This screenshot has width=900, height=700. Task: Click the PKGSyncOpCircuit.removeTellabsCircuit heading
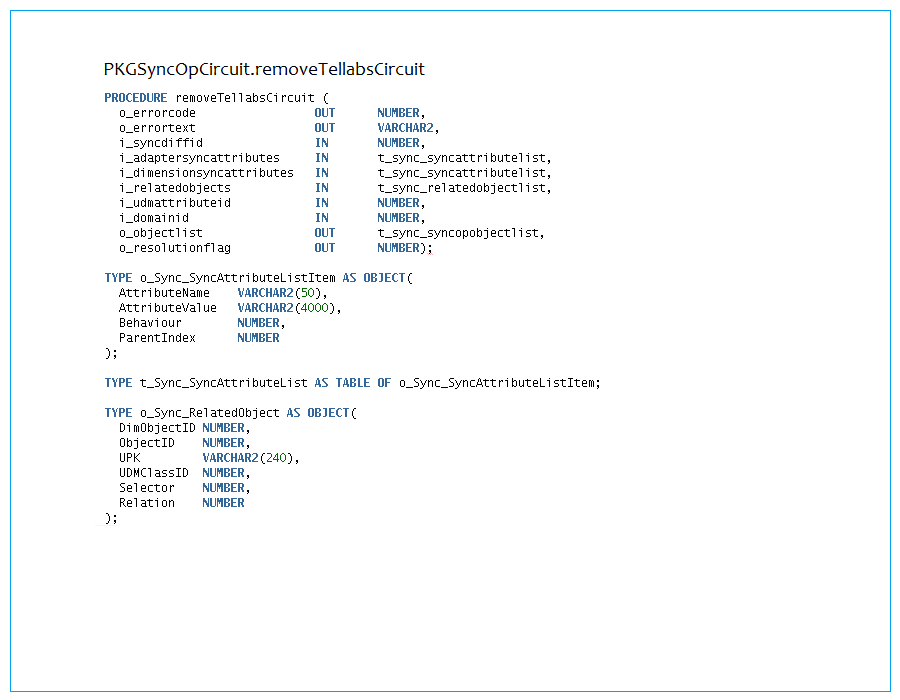click(264, 69)
